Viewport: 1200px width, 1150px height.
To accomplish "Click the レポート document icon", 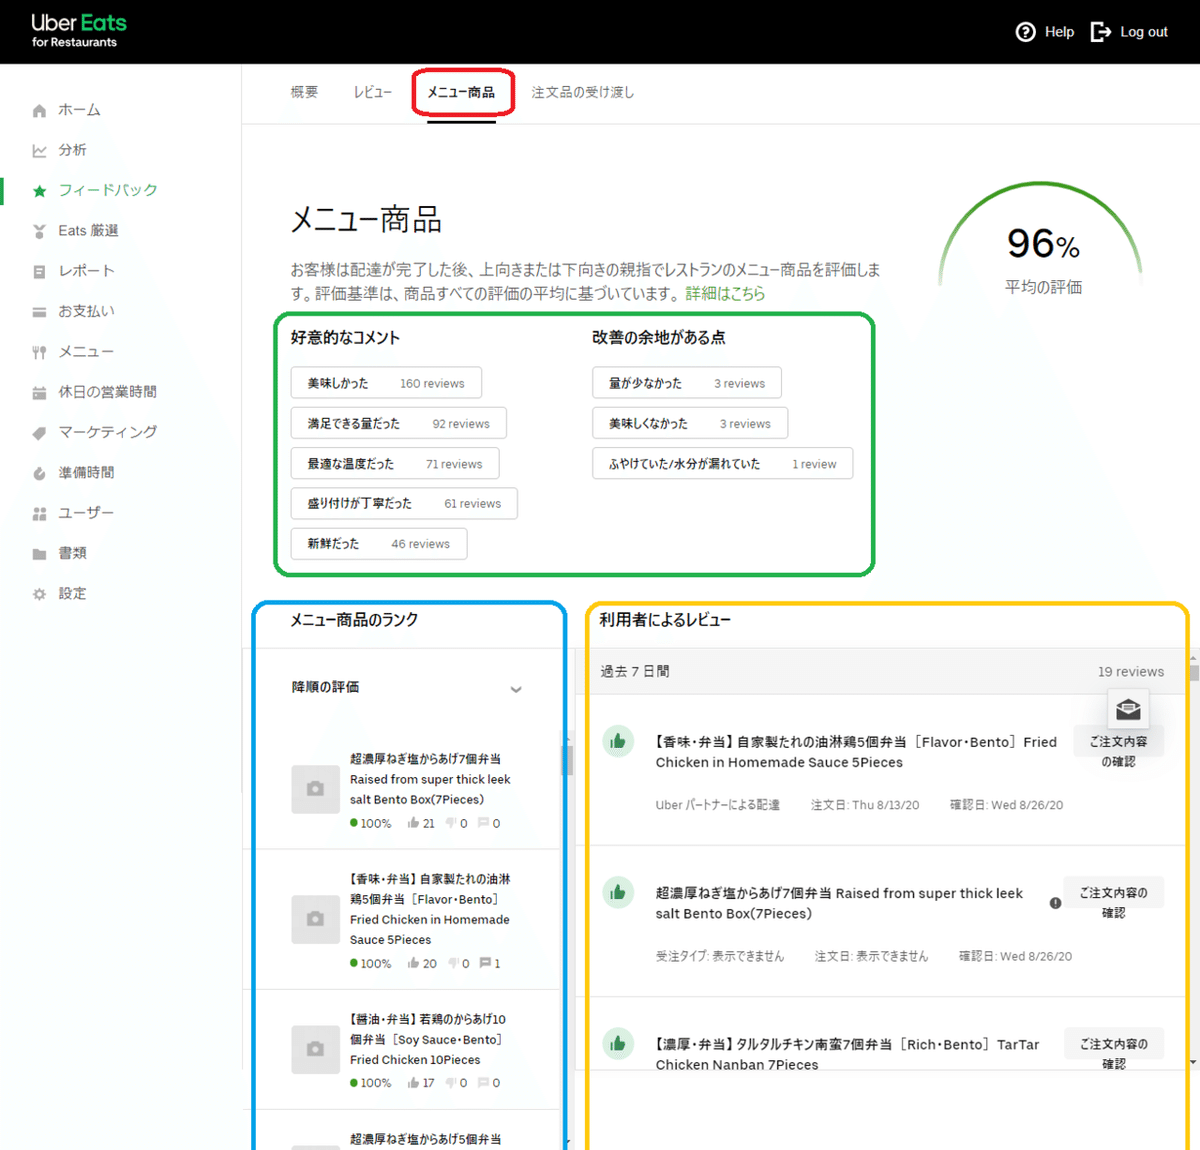I will (x=39, y=272).
